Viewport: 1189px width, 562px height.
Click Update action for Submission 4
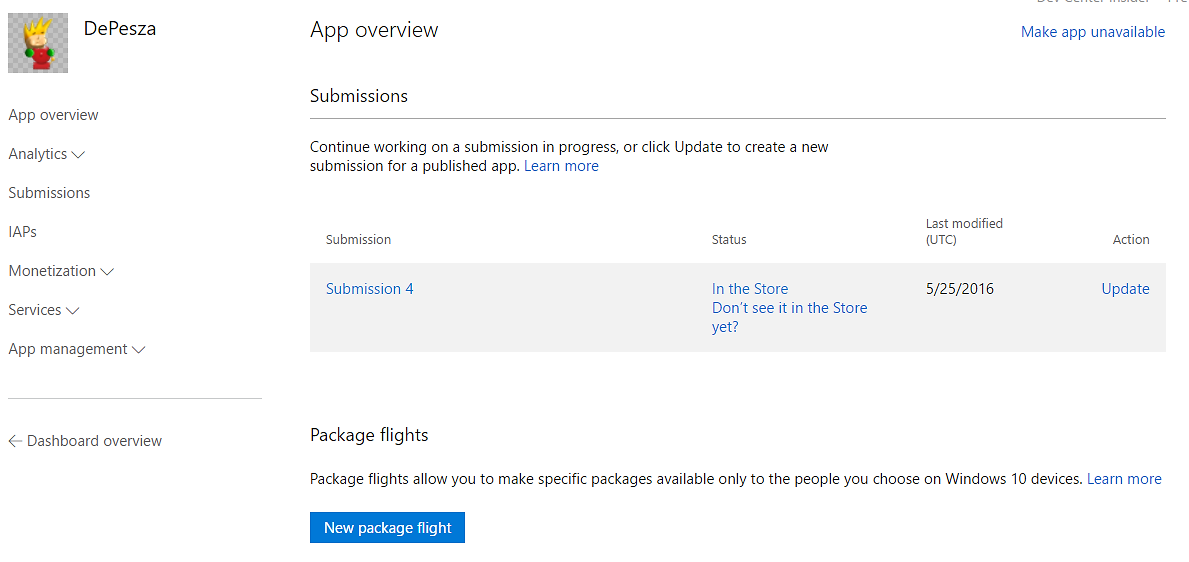point(1125,289)
